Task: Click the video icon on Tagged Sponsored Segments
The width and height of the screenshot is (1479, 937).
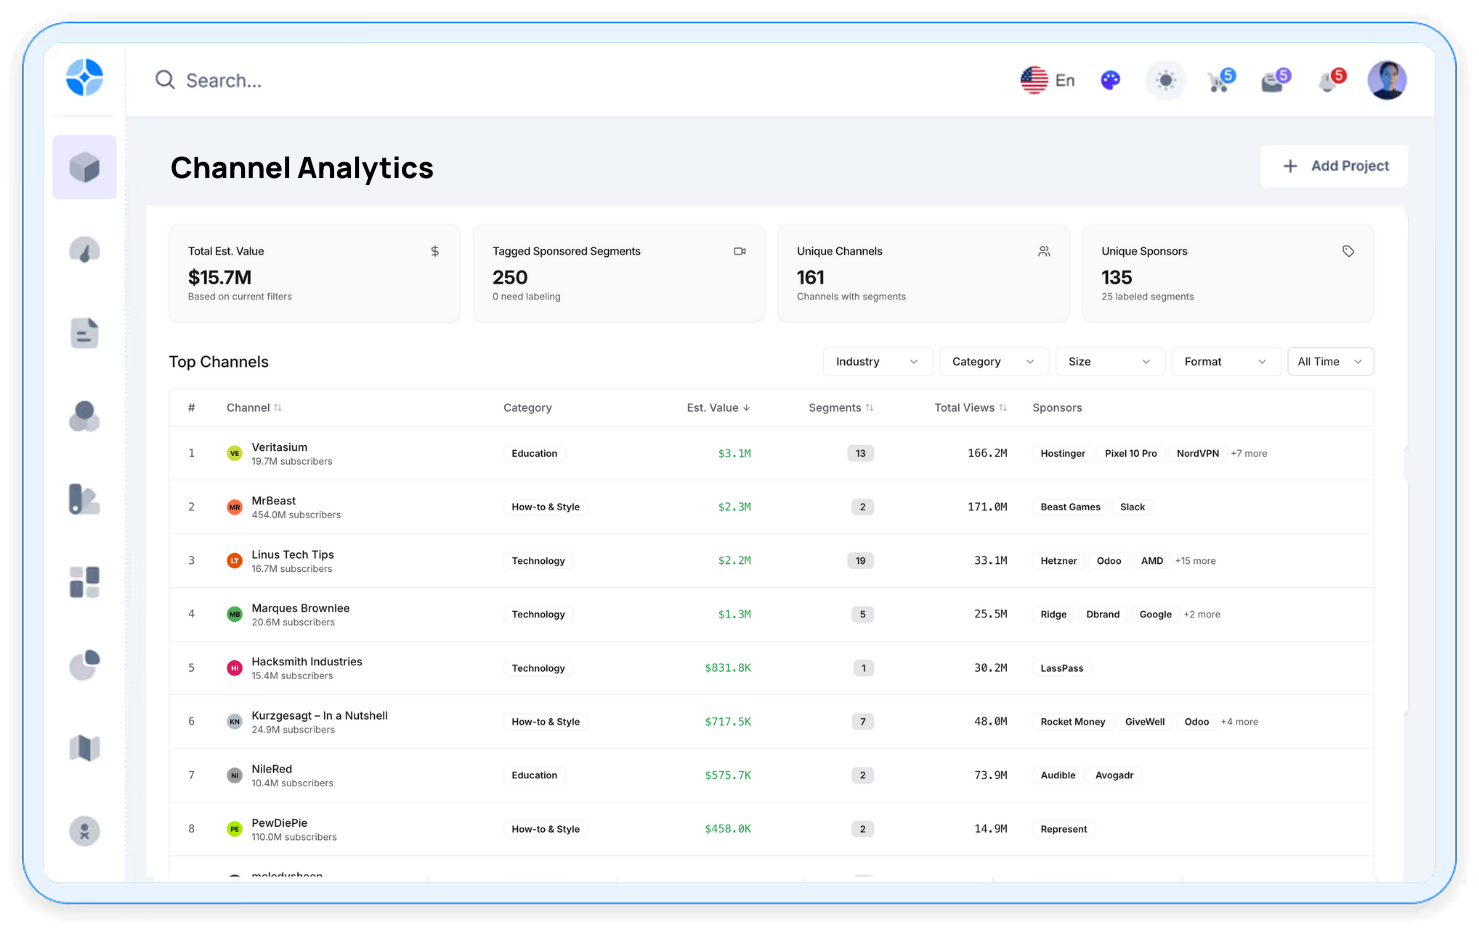Action: [740, 251]
